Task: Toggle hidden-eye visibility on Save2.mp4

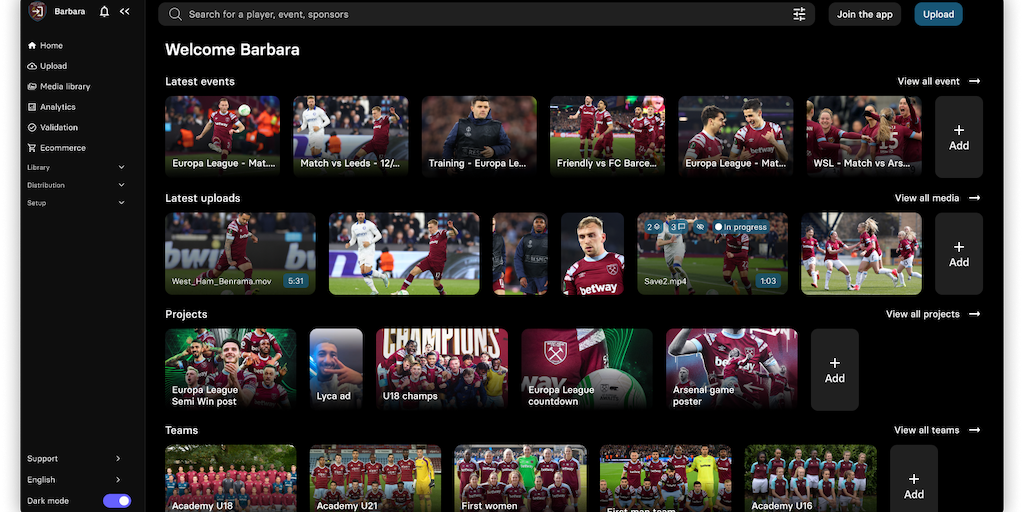Action: [x=700, y=227]
